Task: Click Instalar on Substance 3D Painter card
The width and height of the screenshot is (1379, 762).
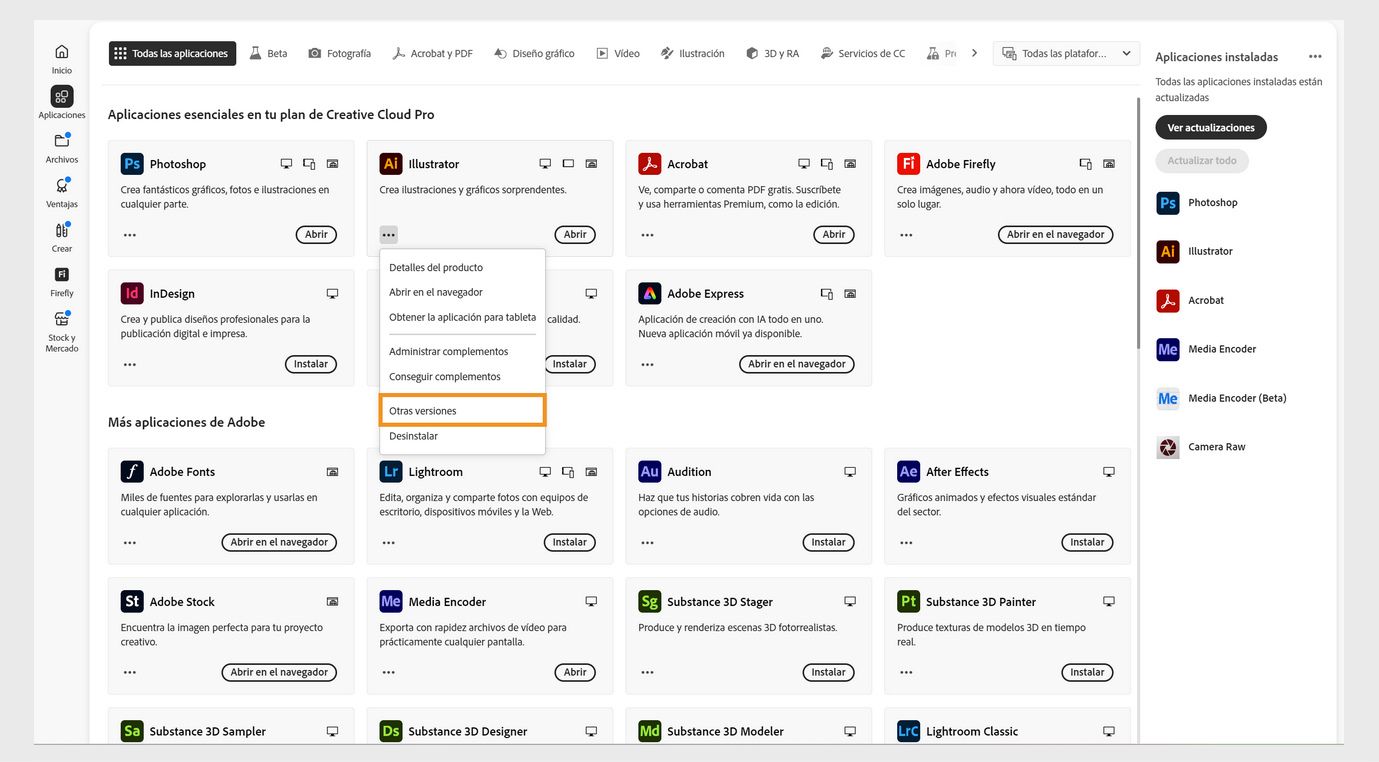Action: (x=1087, y=673)
